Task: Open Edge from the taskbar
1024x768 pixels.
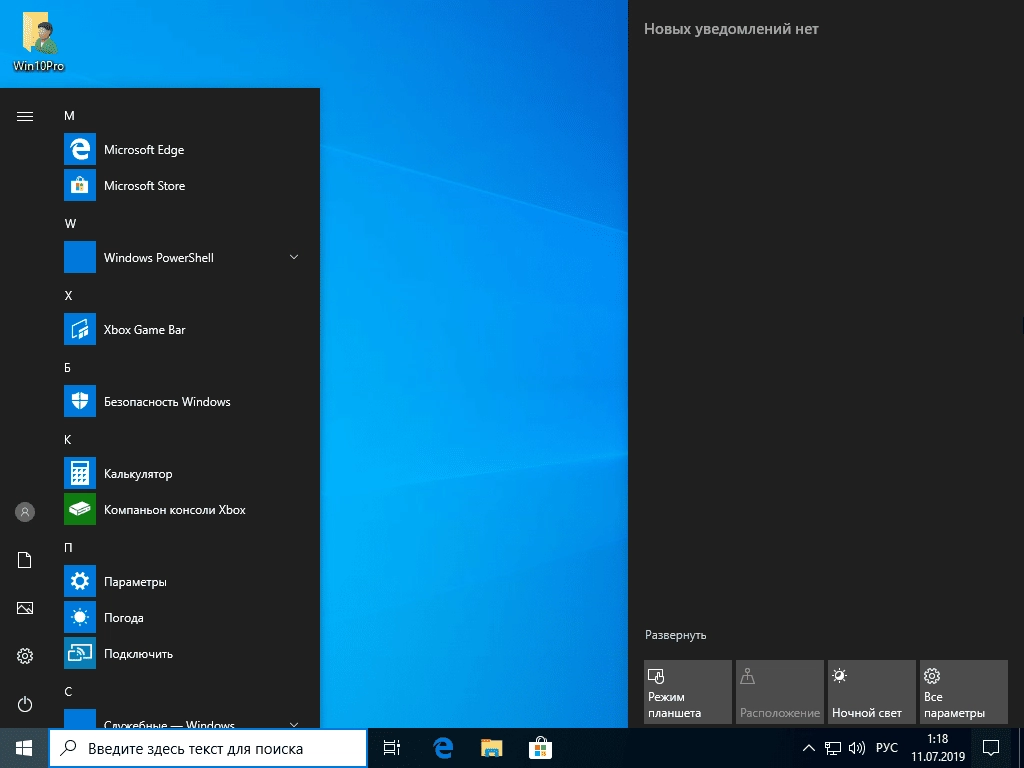Action: [x=443, y=748]
